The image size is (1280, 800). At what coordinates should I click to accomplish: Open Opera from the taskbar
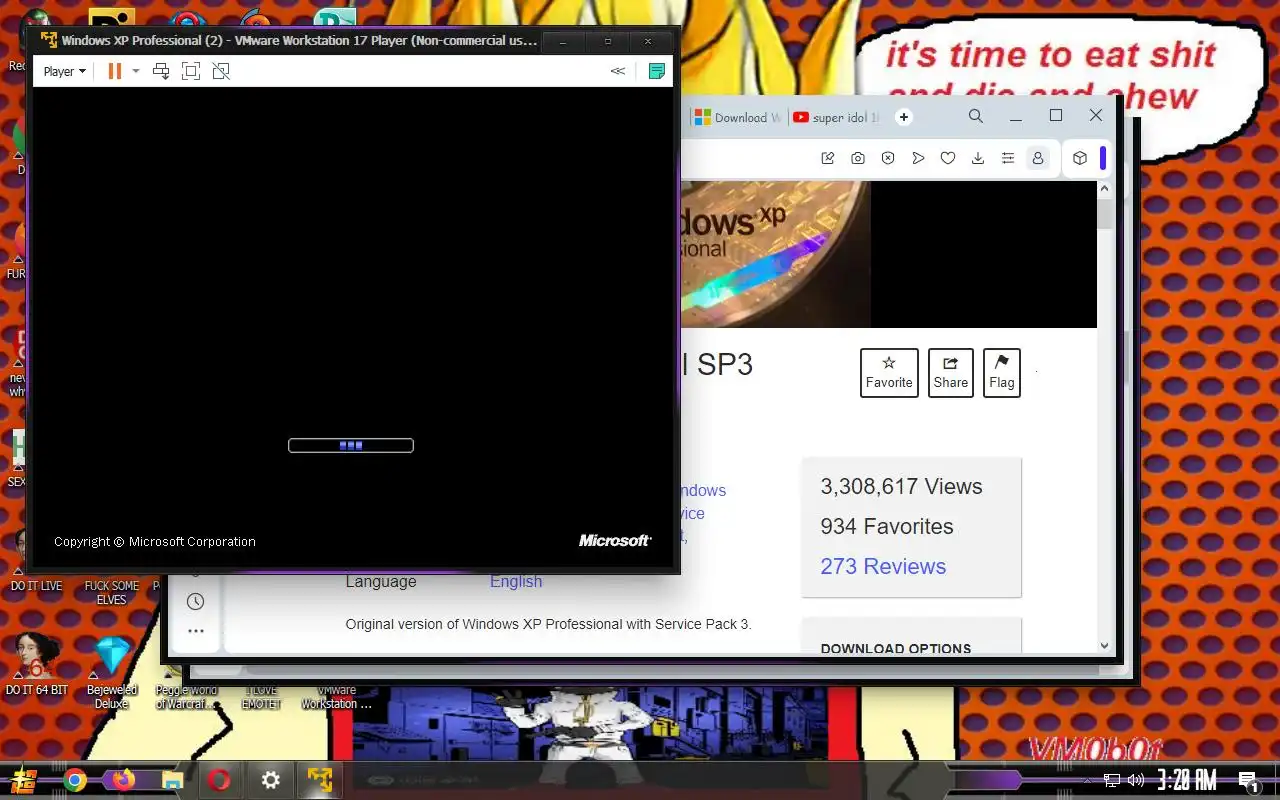click(220, 780)
